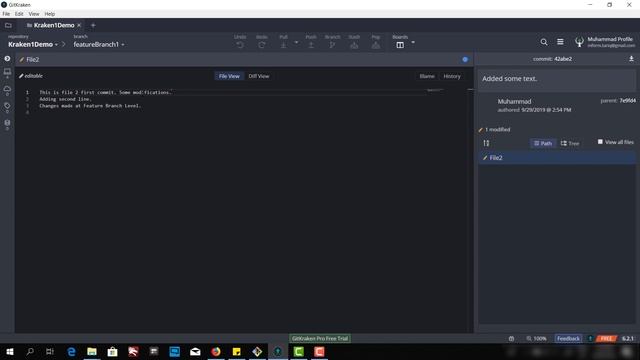640x360 pixels.
Task: Open the Windows Start button
Action: 9,351
